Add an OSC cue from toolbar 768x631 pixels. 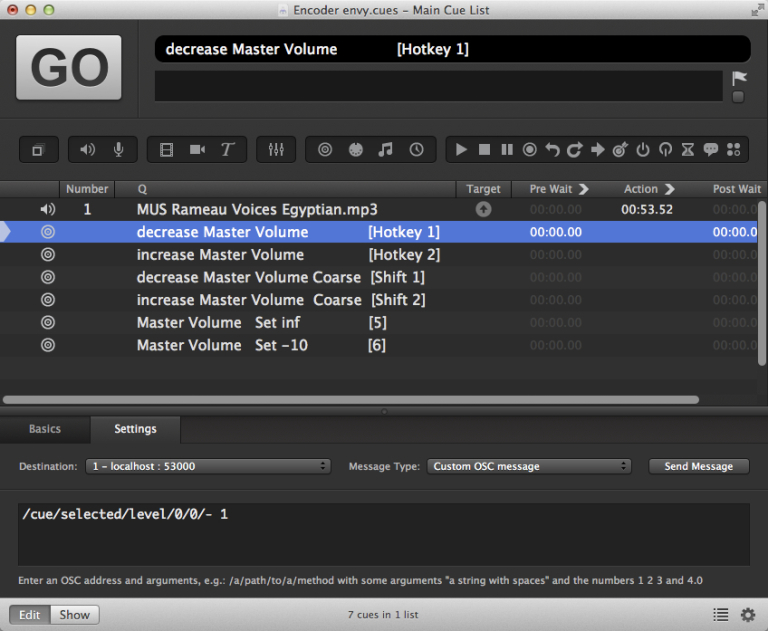tap(325, 150)
